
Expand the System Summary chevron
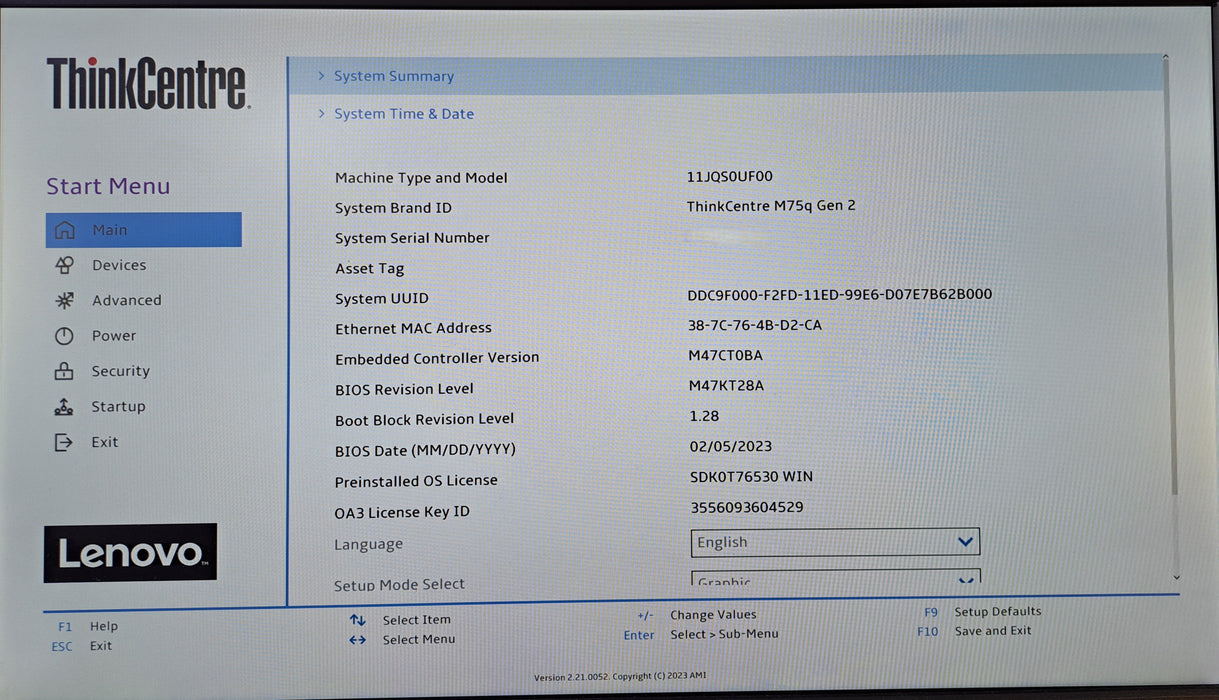click(x=321, y=76)
